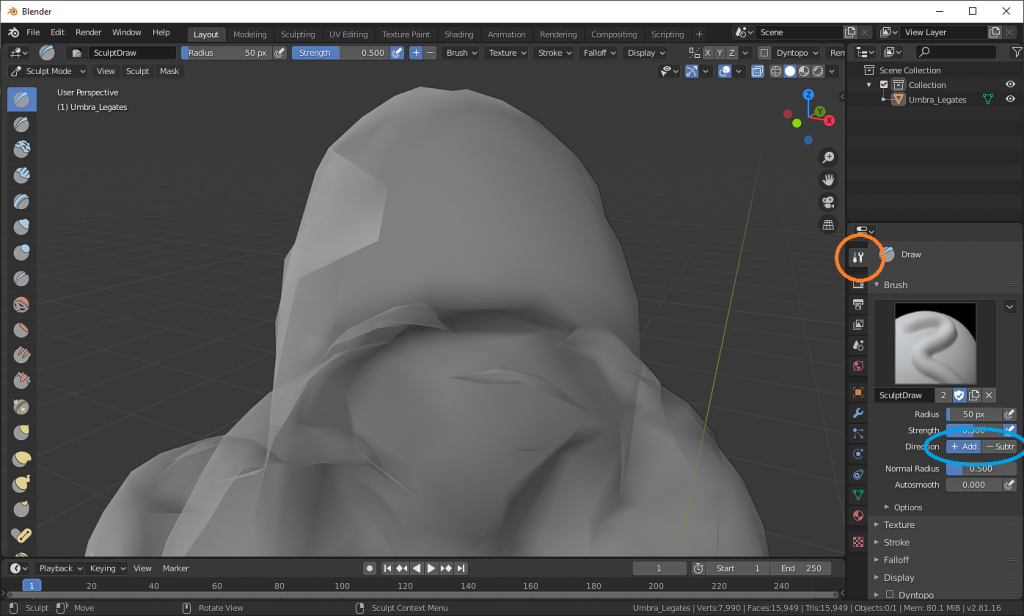Select the Active Tool settings tab
1024x616 pixels.
858,257
